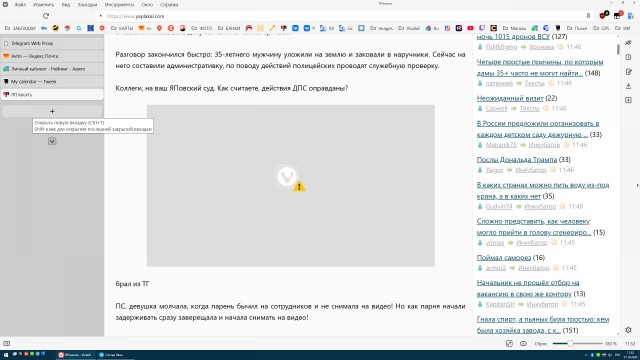Open 'Четыре простые причины' topic link
640x360 pixels.
(x=540, y=68)
